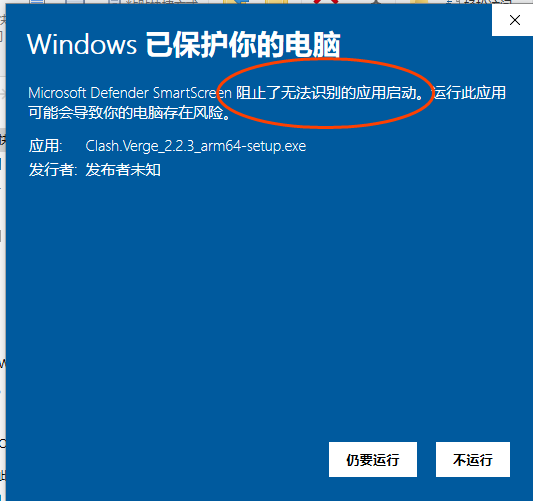The height and width of the screenshot is (501, 533).
Task: Click the folder icon with blue arrow above dialog
Action: tap(236, 2)
